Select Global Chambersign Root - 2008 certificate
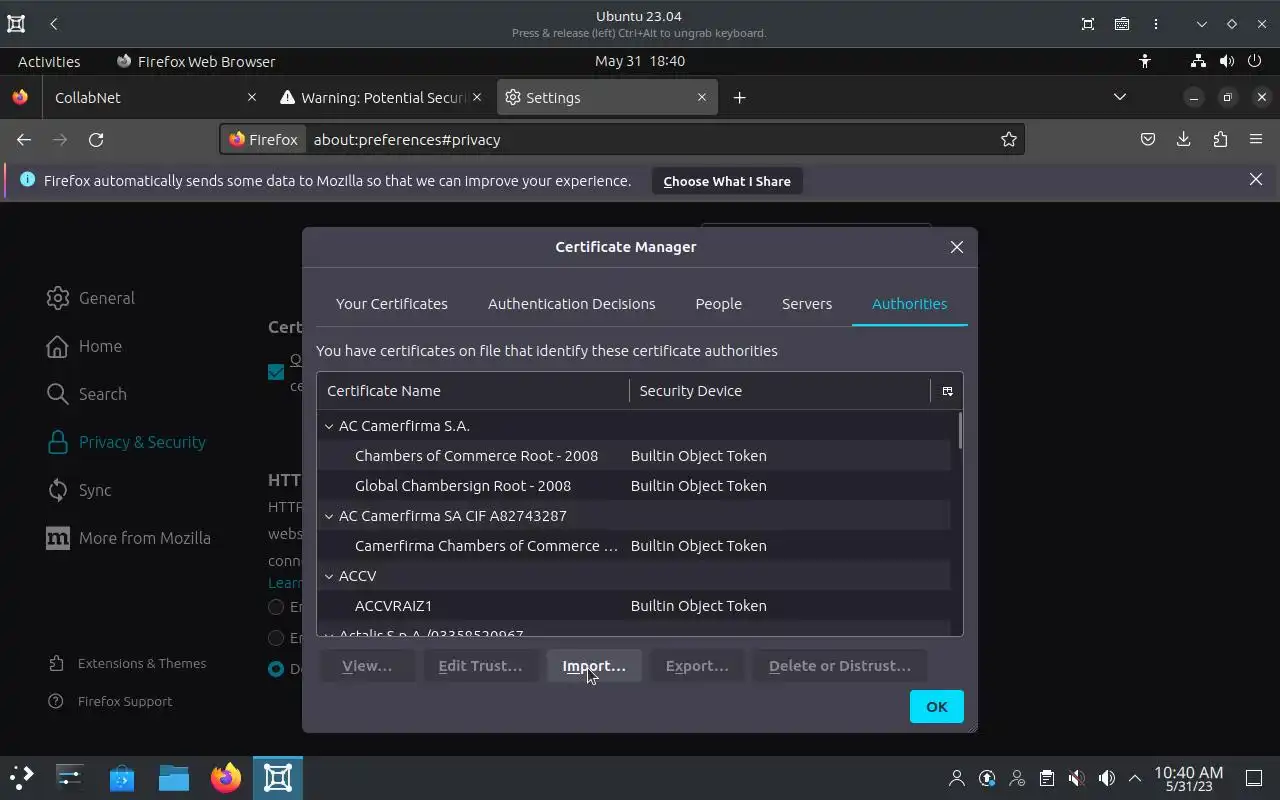 [x=634, y=486]
